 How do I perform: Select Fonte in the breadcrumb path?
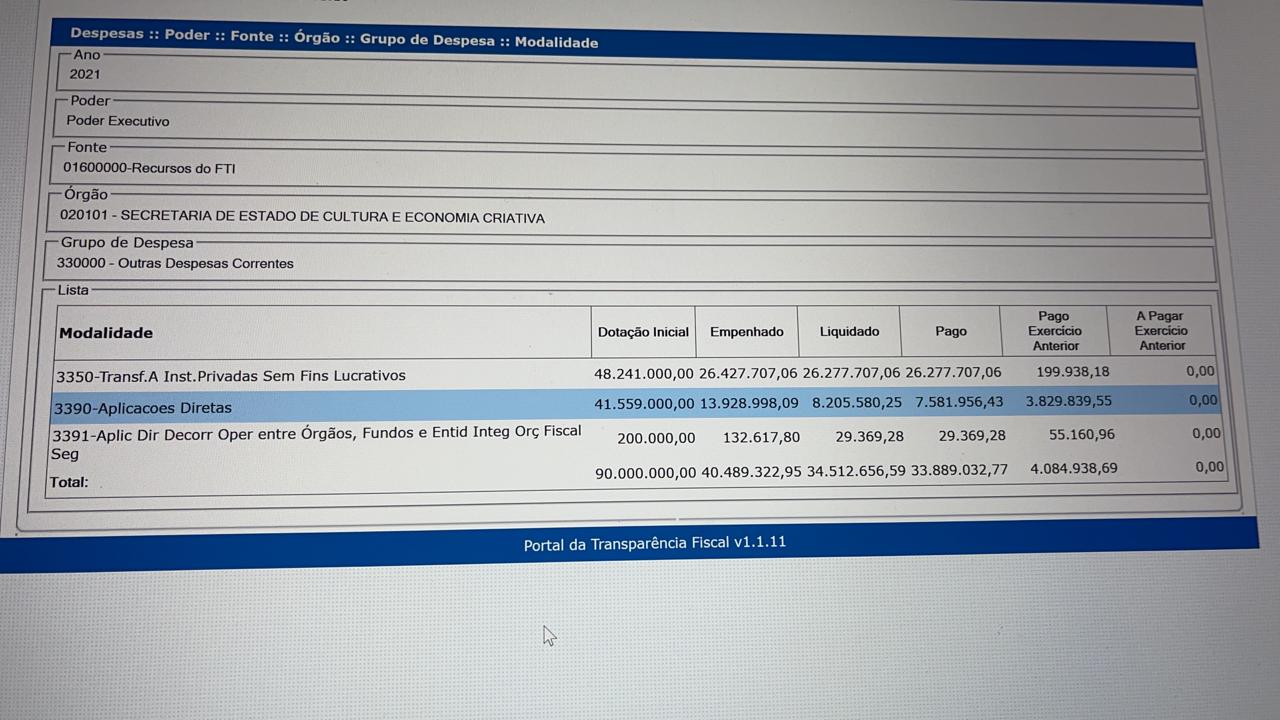pos(251,36)
